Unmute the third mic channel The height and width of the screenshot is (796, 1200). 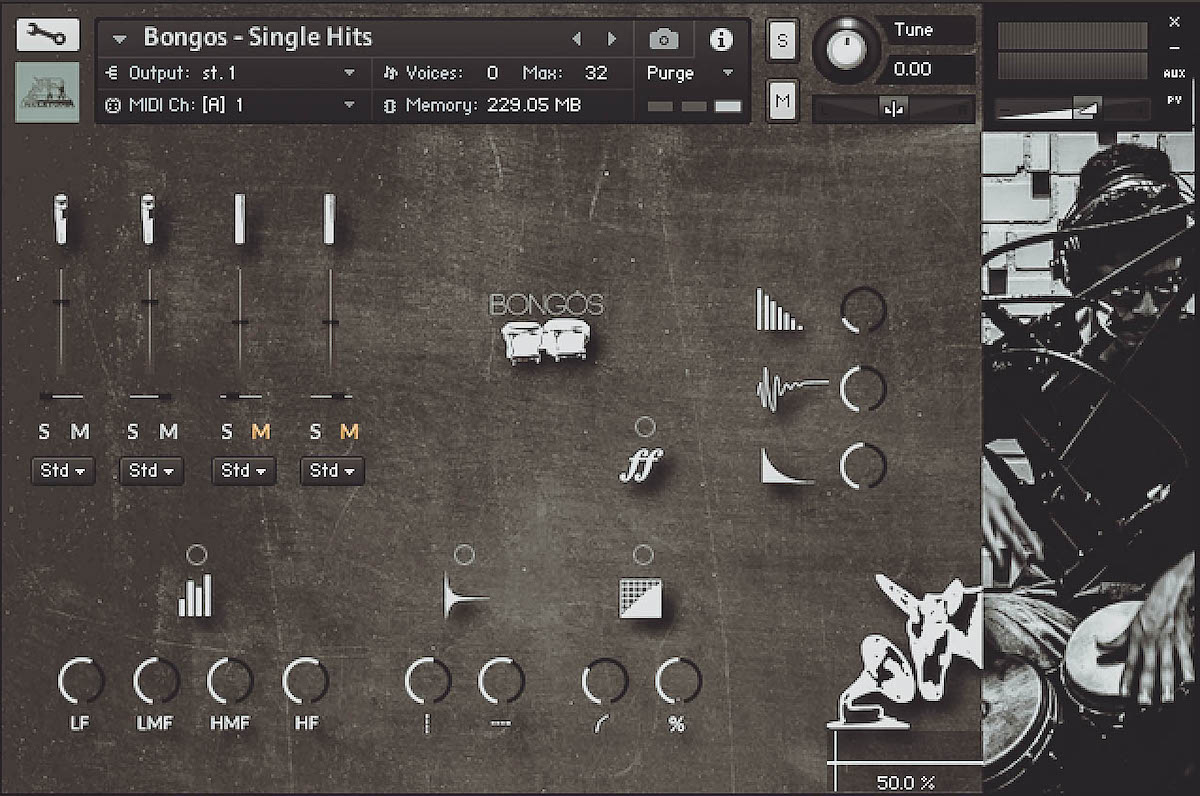pyautogui.click(x=261, y=432)
